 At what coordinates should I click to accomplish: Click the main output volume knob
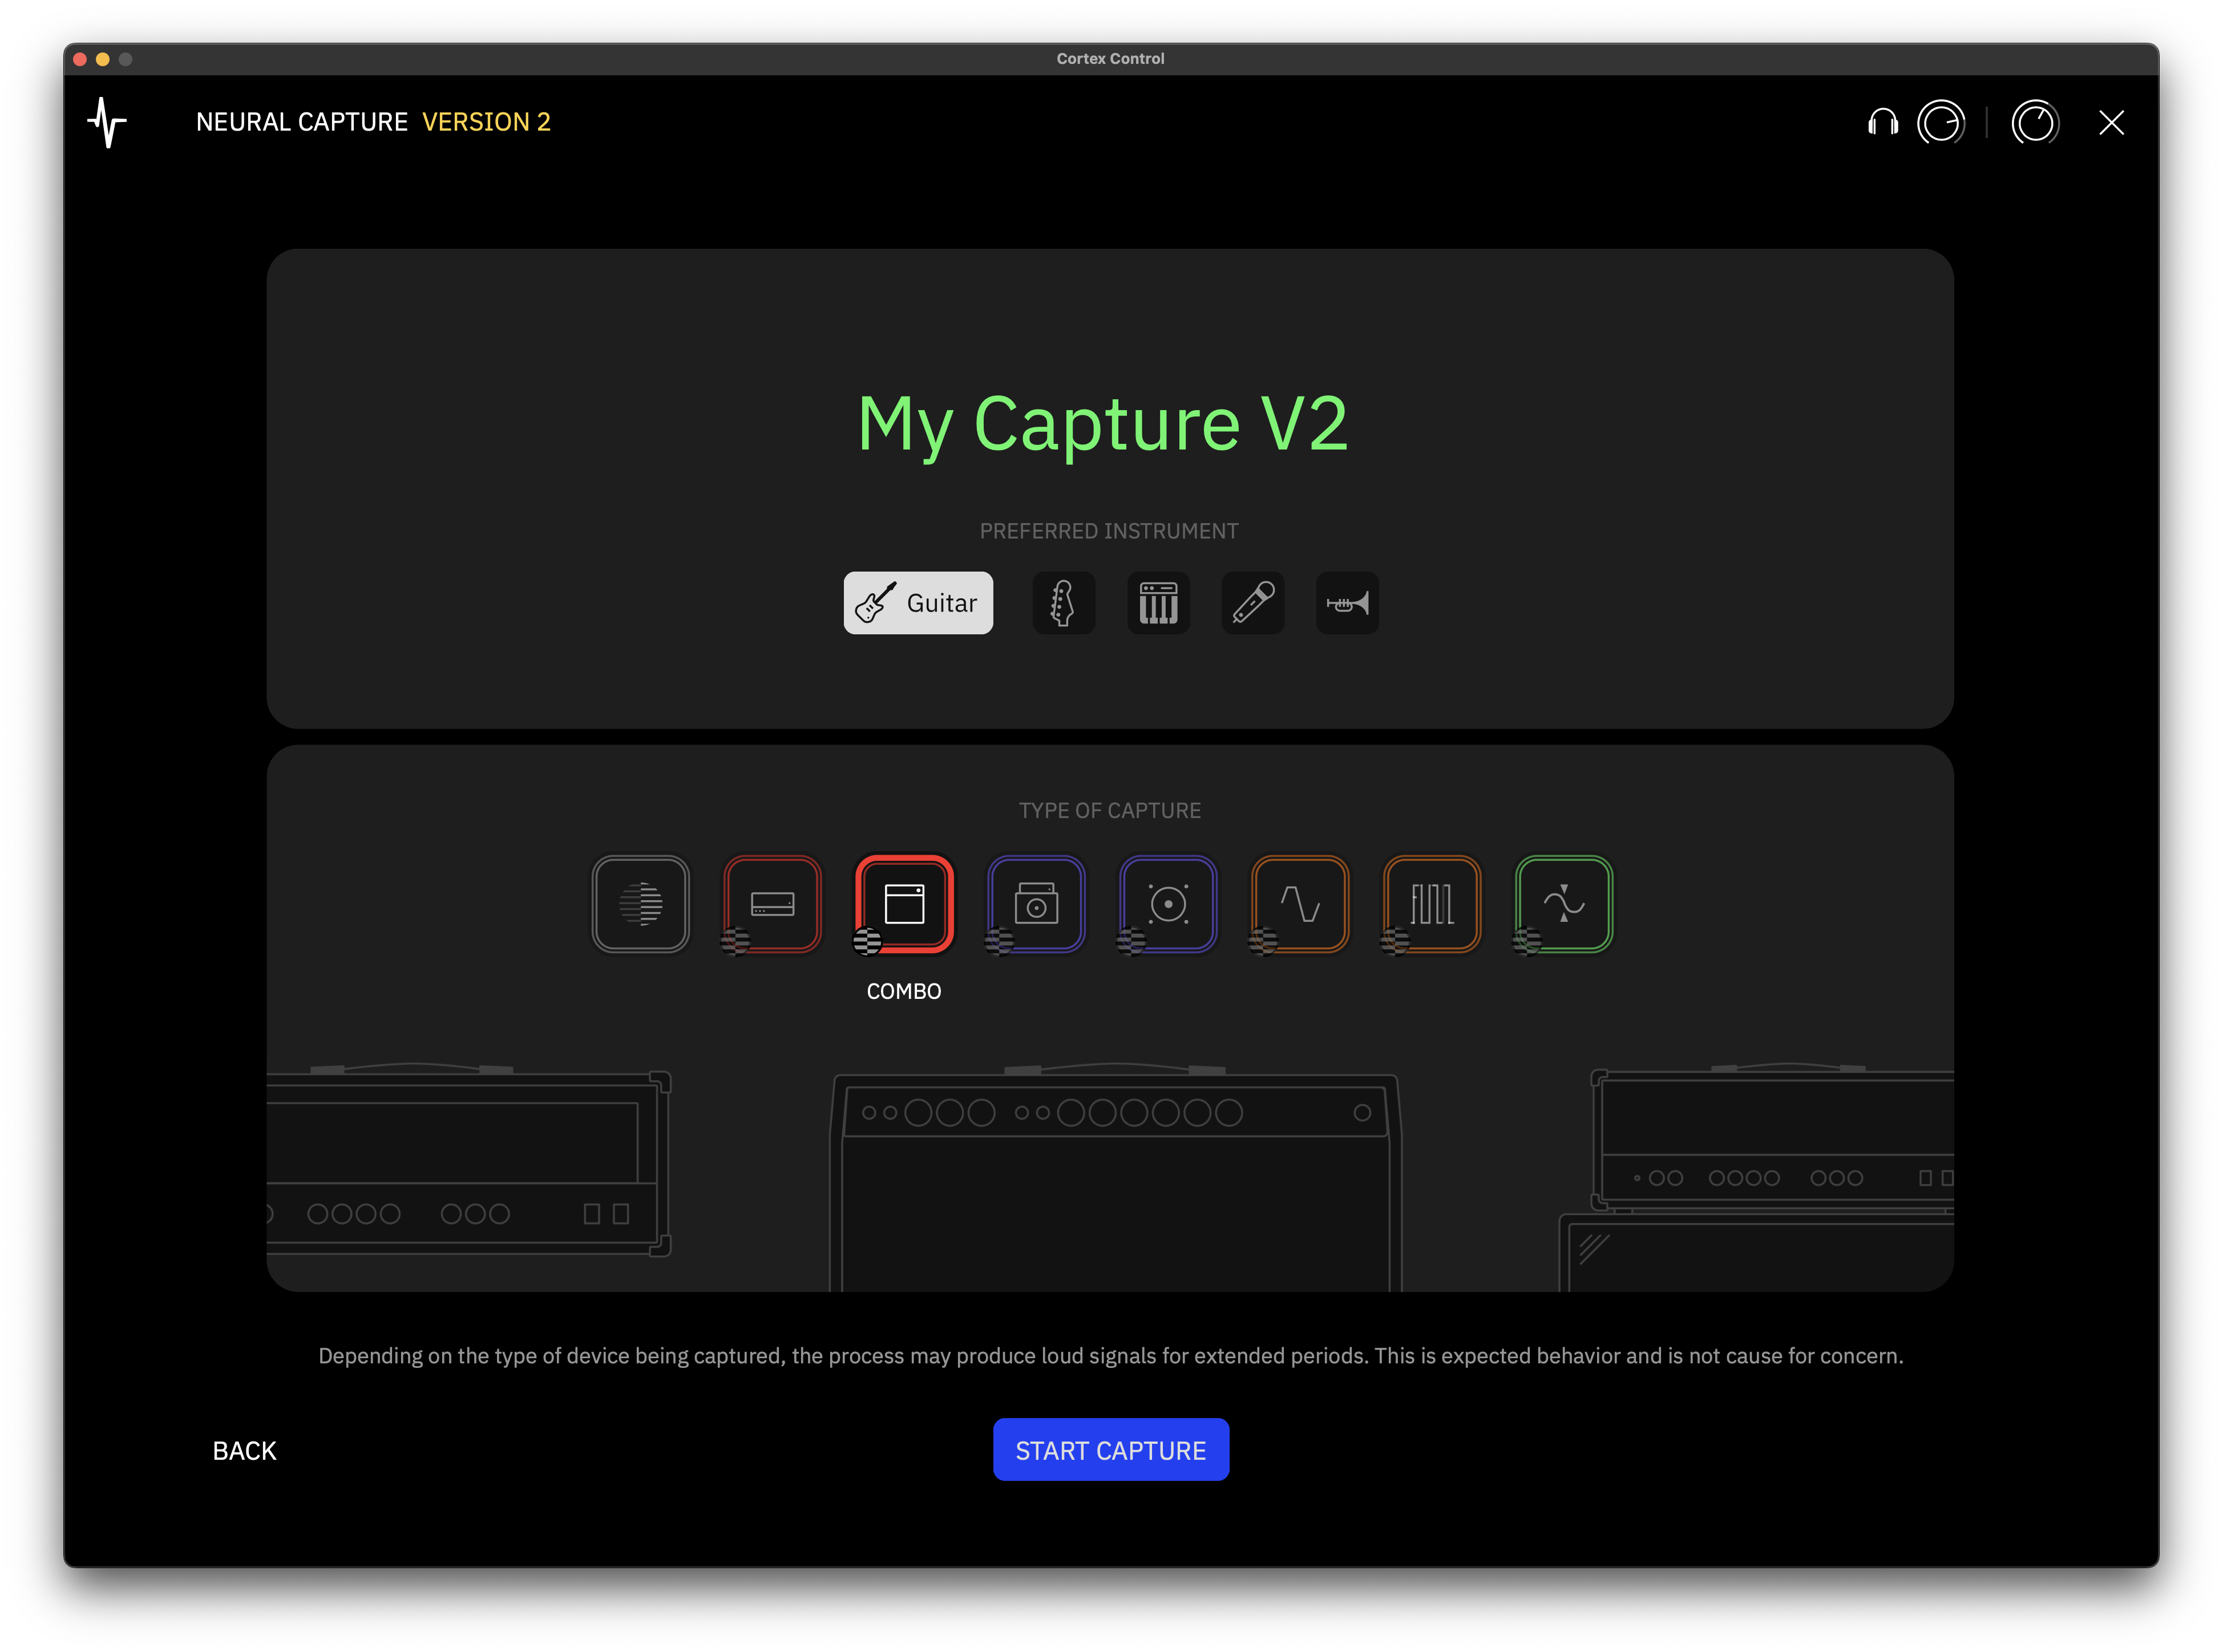[x=2035, y=123]
